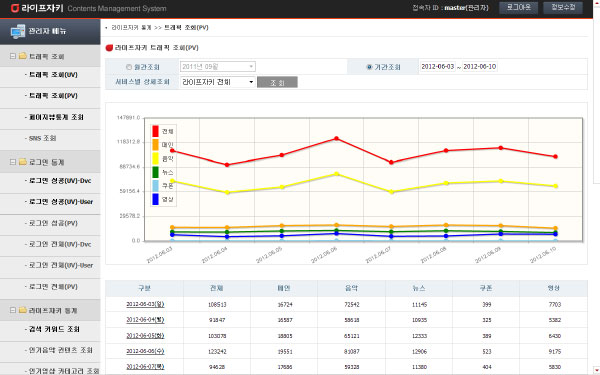Click the red 전체 legend swatch
600x375 pixels.
(x=155, y=131)
